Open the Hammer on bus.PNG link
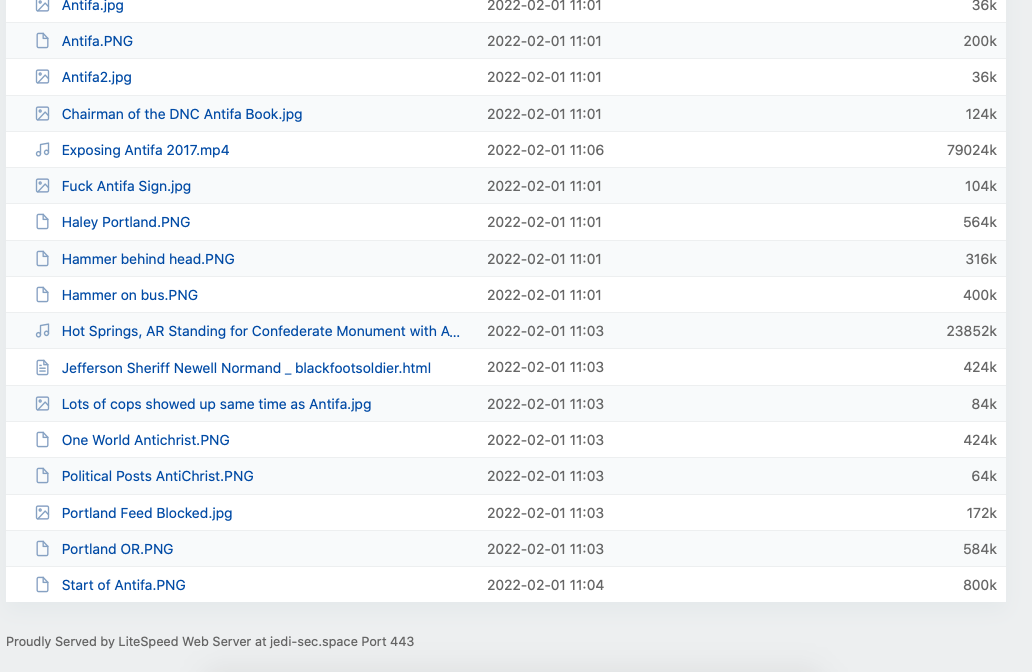This screenshot has height=672, width=1032. tap(130, 296)
